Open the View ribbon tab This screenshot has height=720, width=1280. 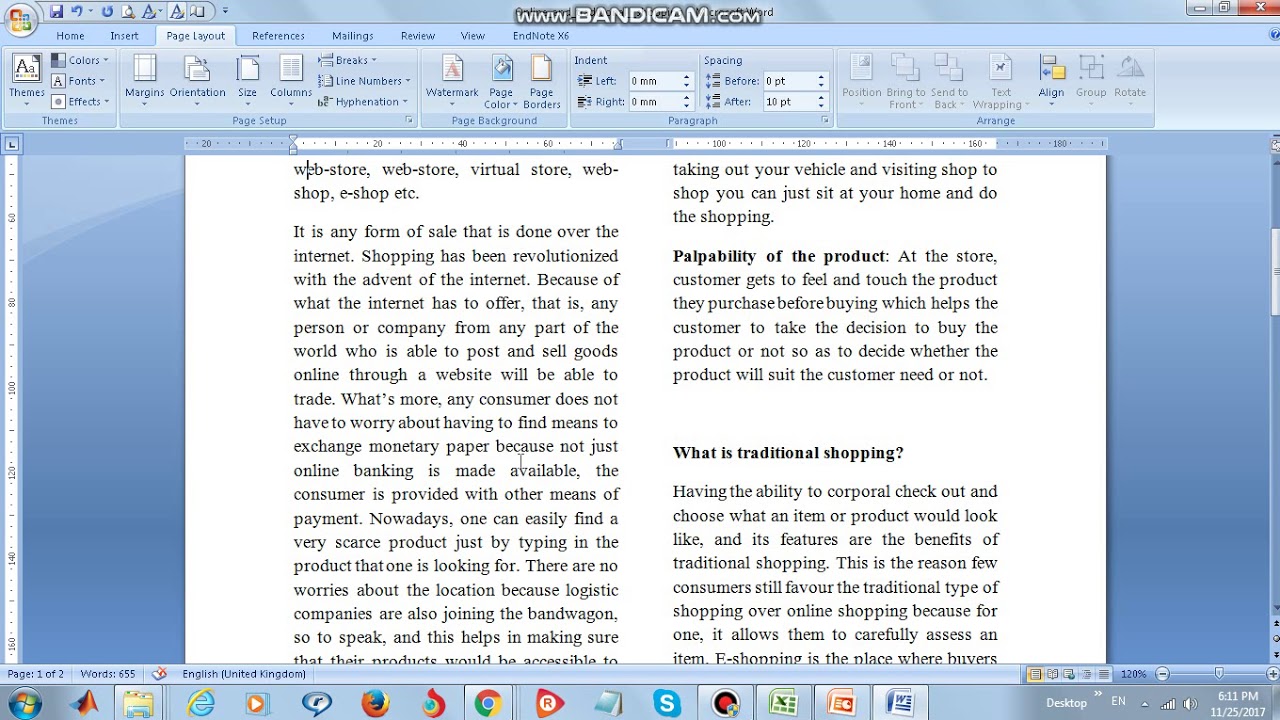coord(473,35)
